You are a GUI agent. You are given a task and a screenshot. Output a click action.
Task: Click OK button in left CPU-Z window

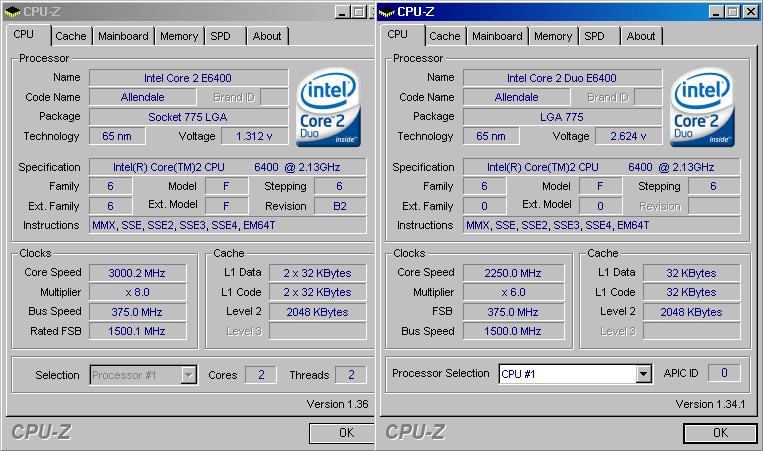[342, 433]
